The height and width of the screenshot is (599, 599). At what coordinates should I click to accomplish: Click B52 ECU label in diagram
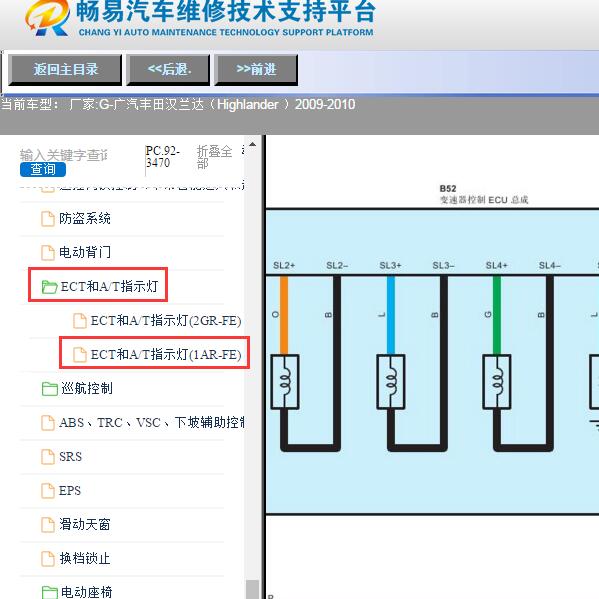pyautogui.click(x=448, y=189)
